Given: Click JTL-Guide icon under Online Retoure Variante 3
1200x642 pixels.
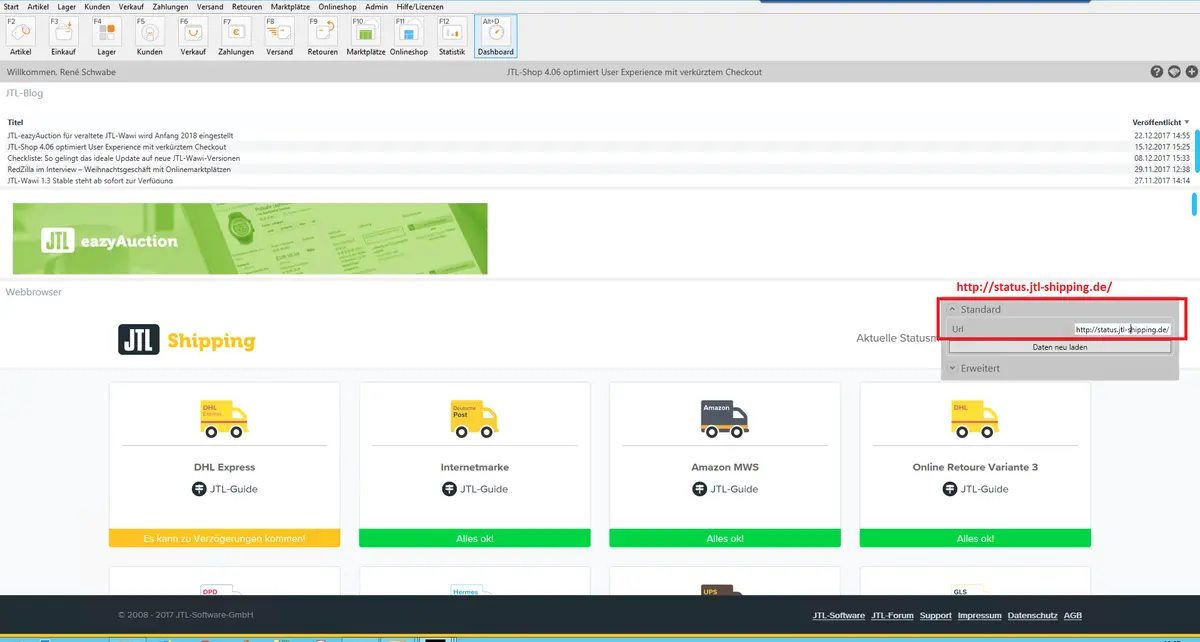Looking at the screenshot, I should click(949, 489).
